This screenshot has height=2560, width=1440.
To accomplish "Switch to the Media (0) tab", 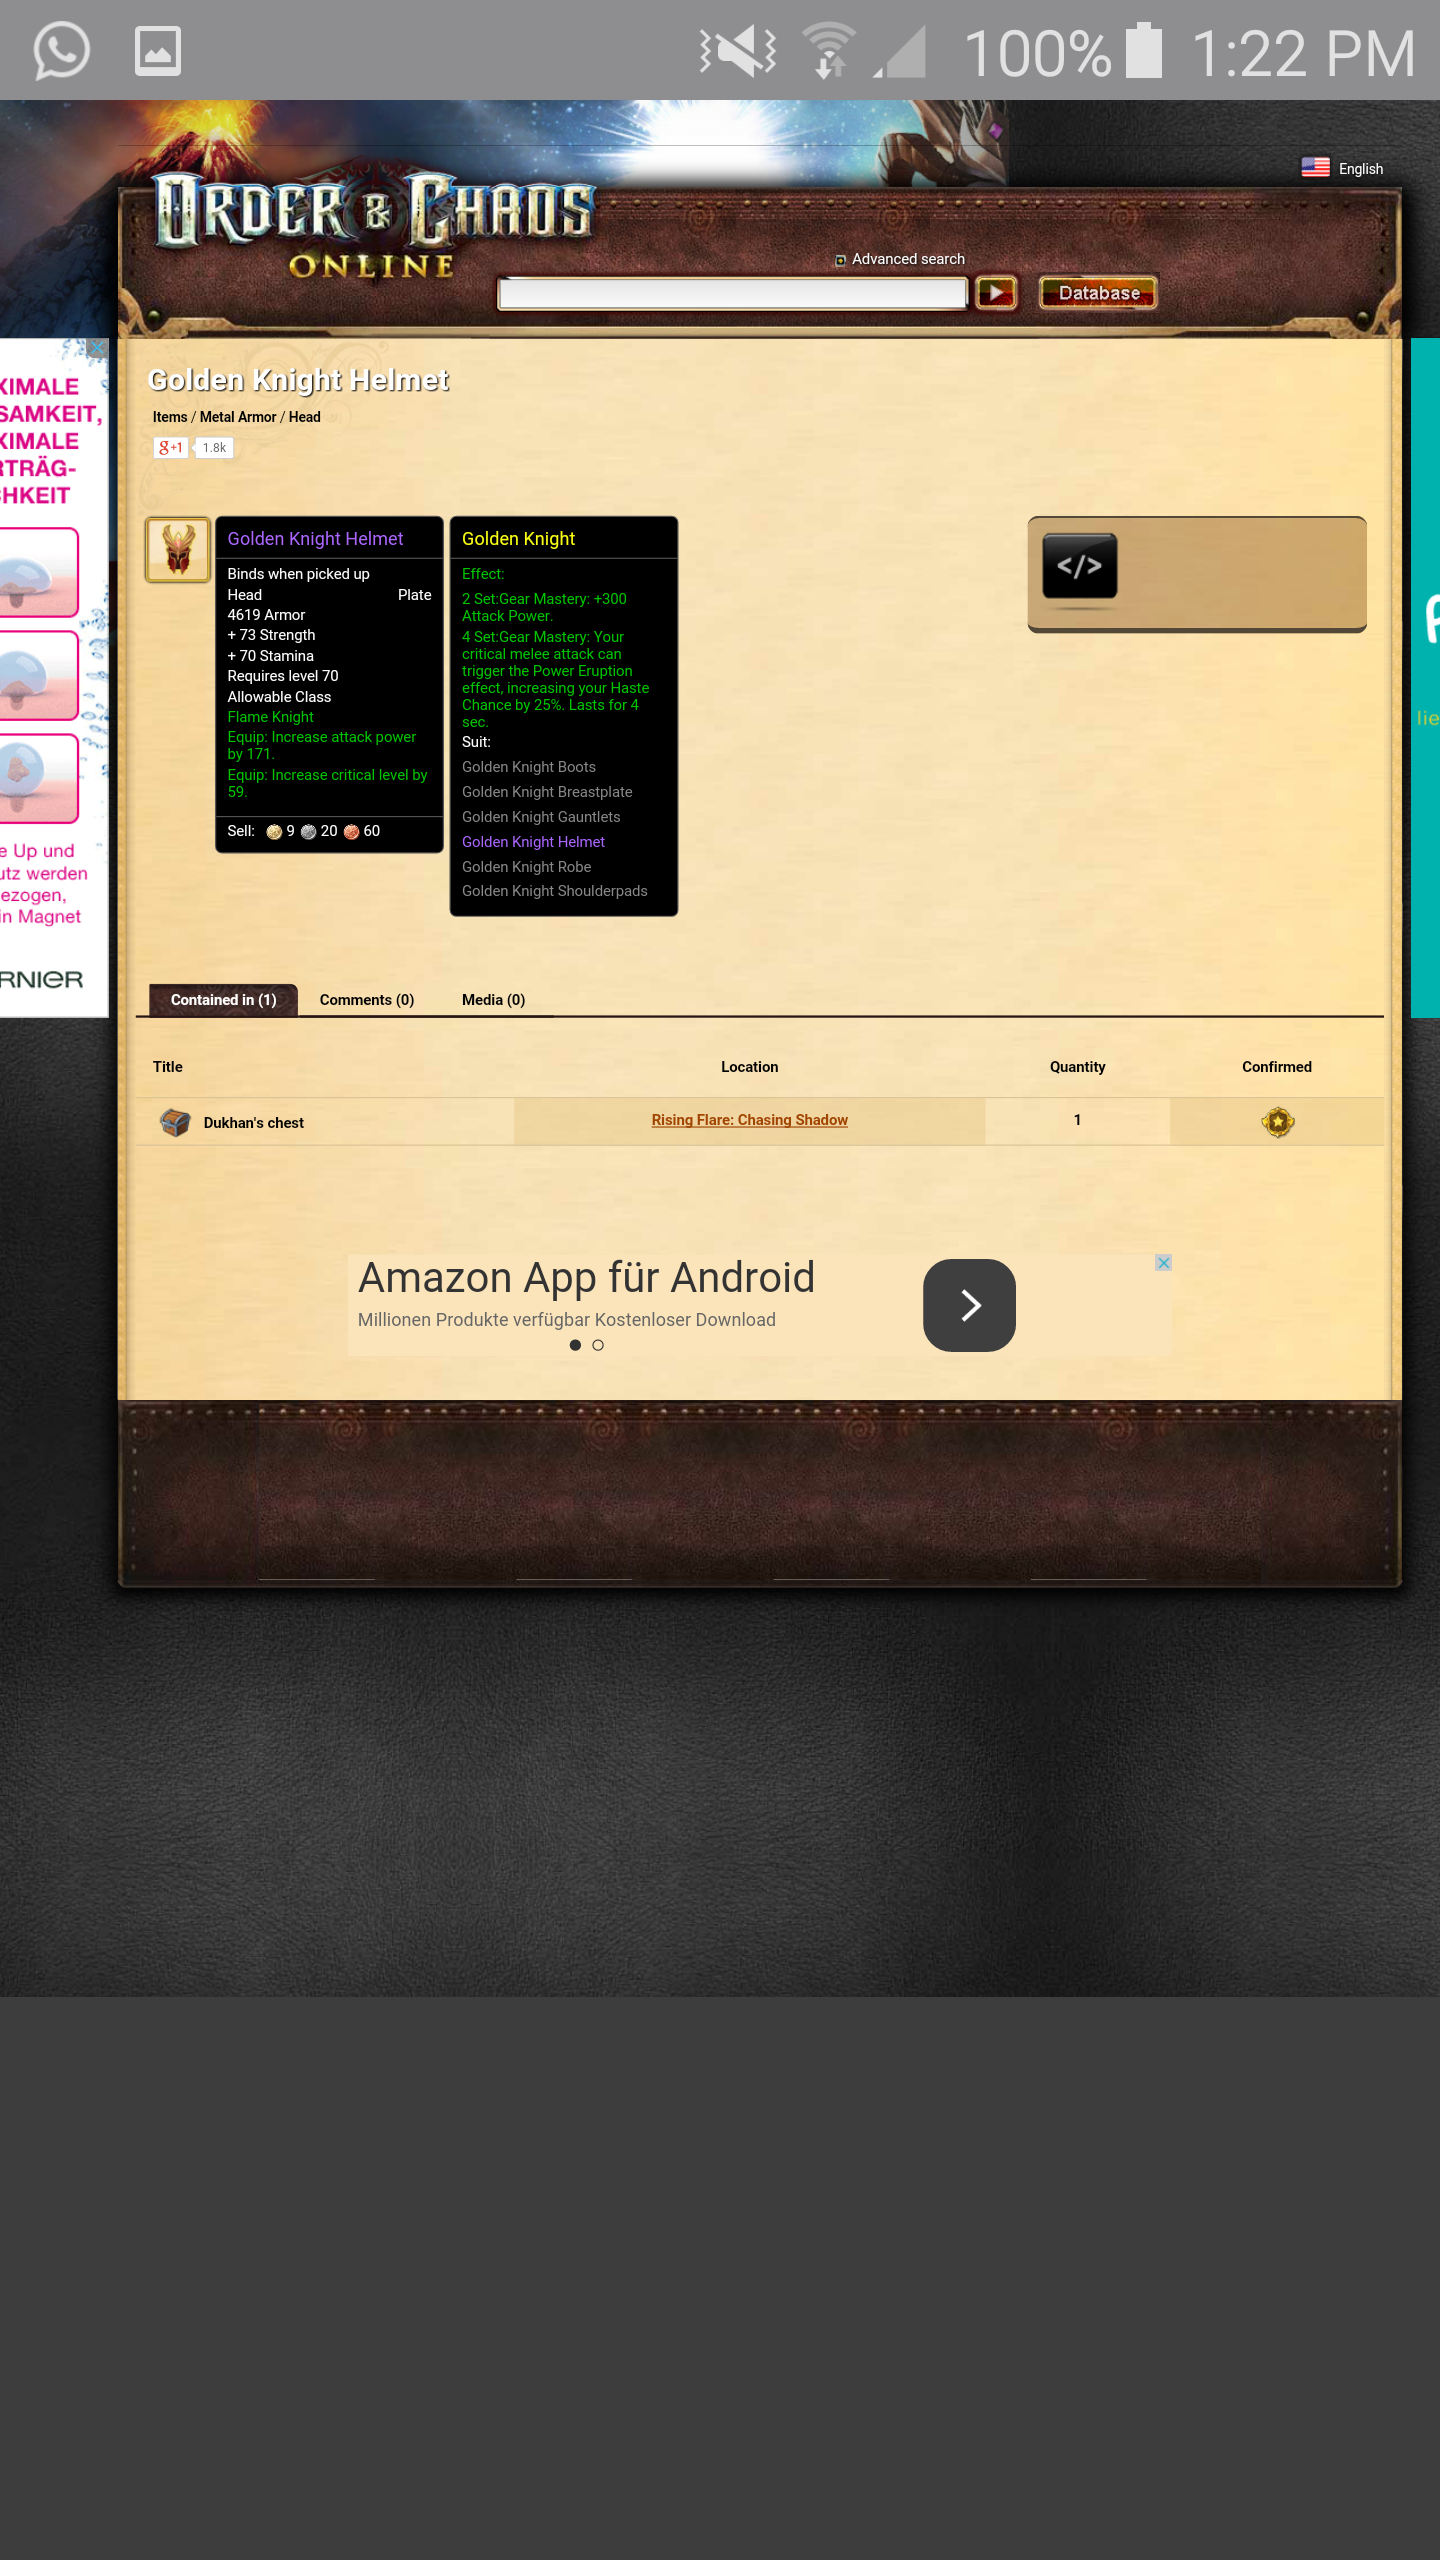I will [x=493, y=1000].
